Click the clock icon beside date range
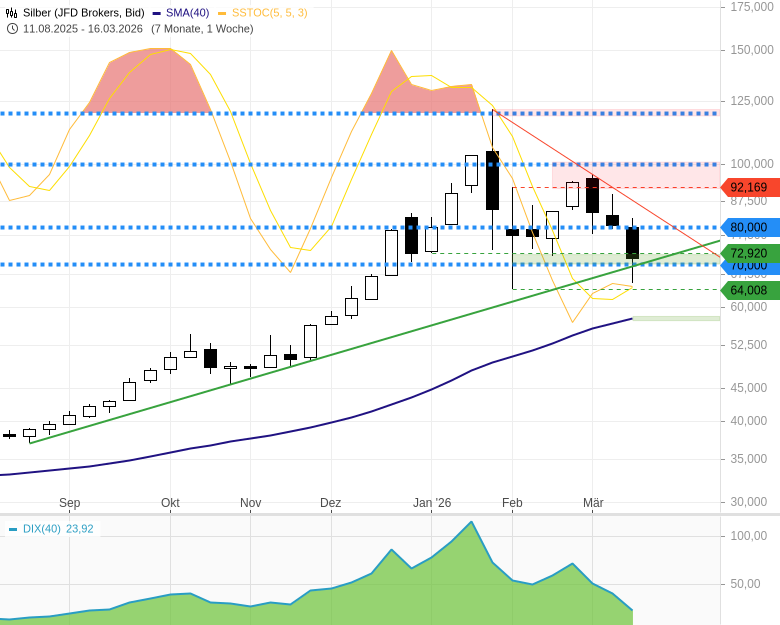The height and width of the screenshot is (625, 780). click(12, 28)
